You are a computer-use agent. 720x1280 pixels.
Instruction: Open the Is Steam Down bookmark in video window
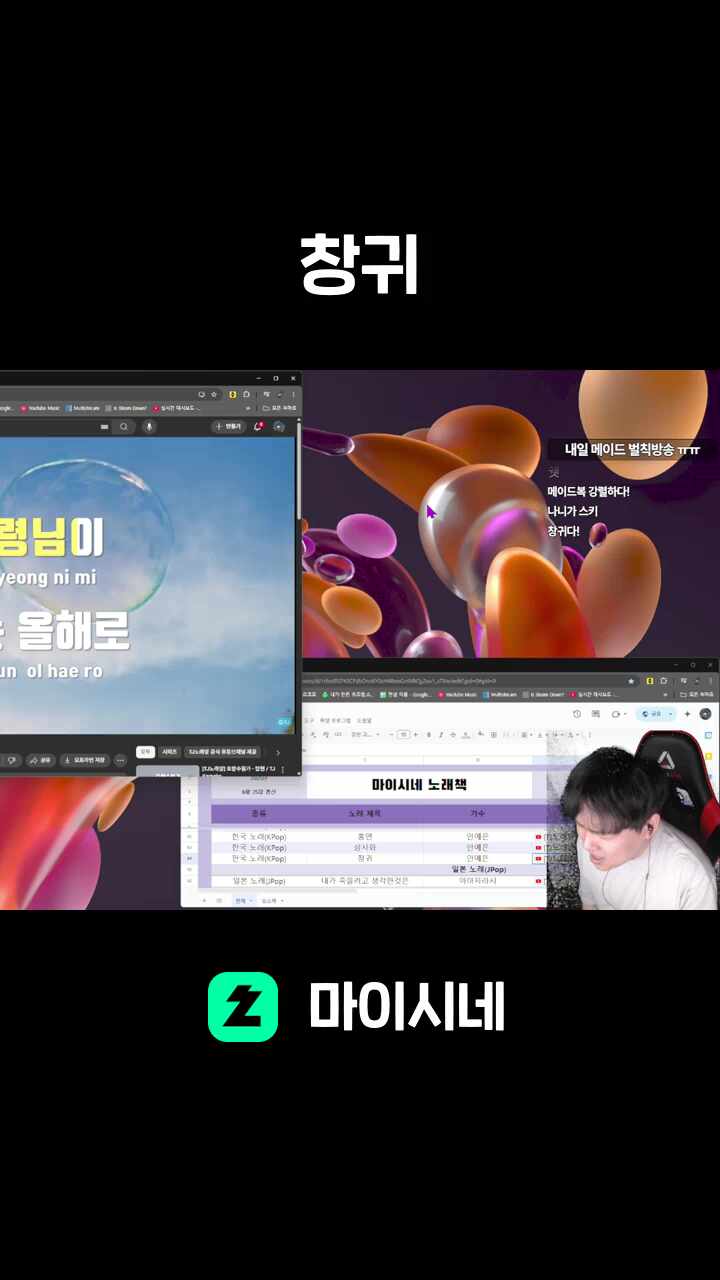coord(126,408)
